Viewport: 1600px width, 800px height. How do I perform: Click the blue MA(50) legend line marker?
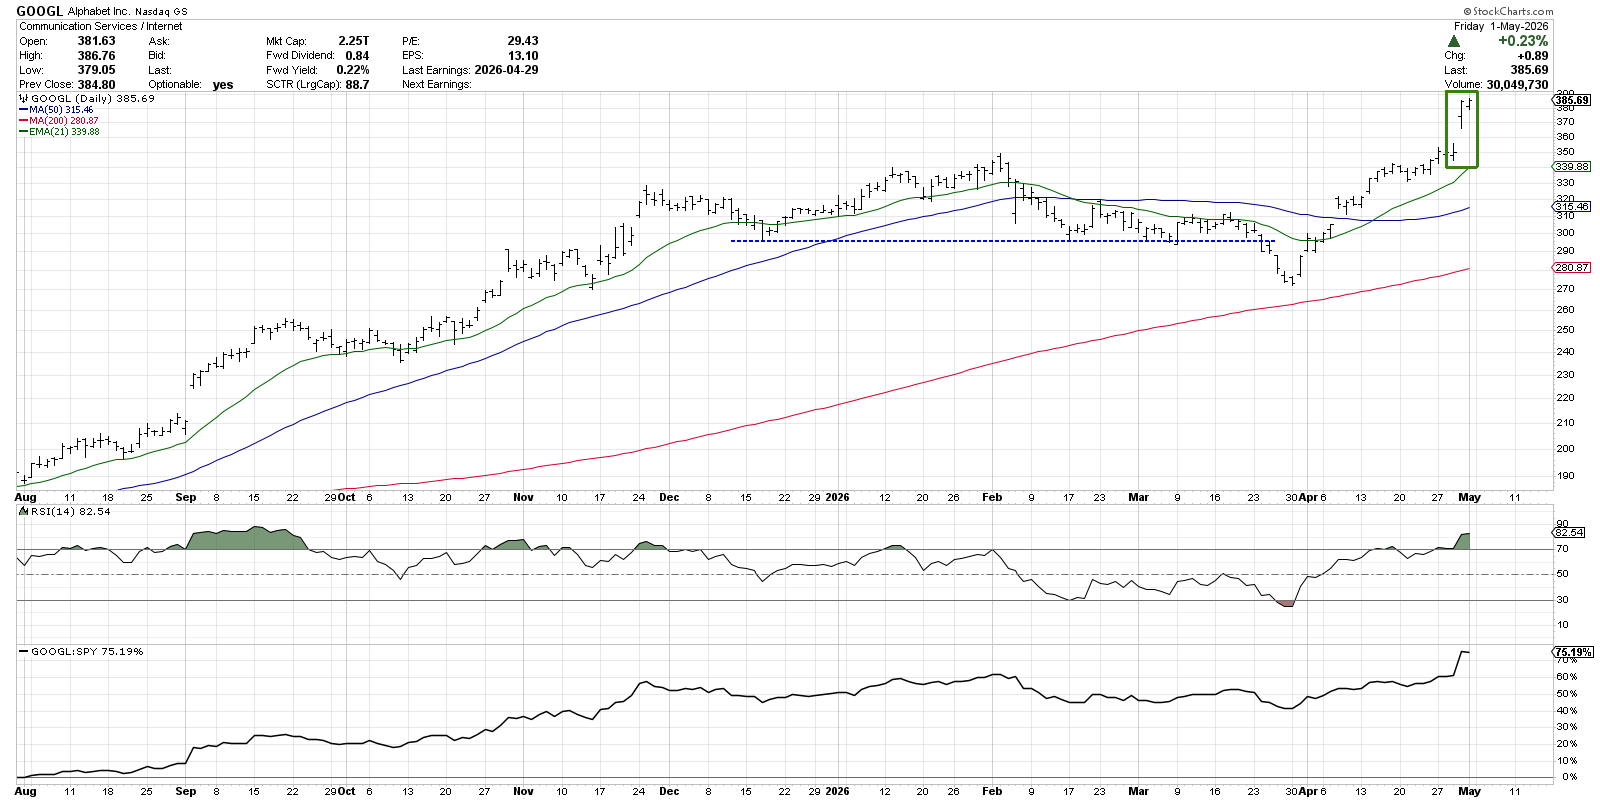(24, 110)
